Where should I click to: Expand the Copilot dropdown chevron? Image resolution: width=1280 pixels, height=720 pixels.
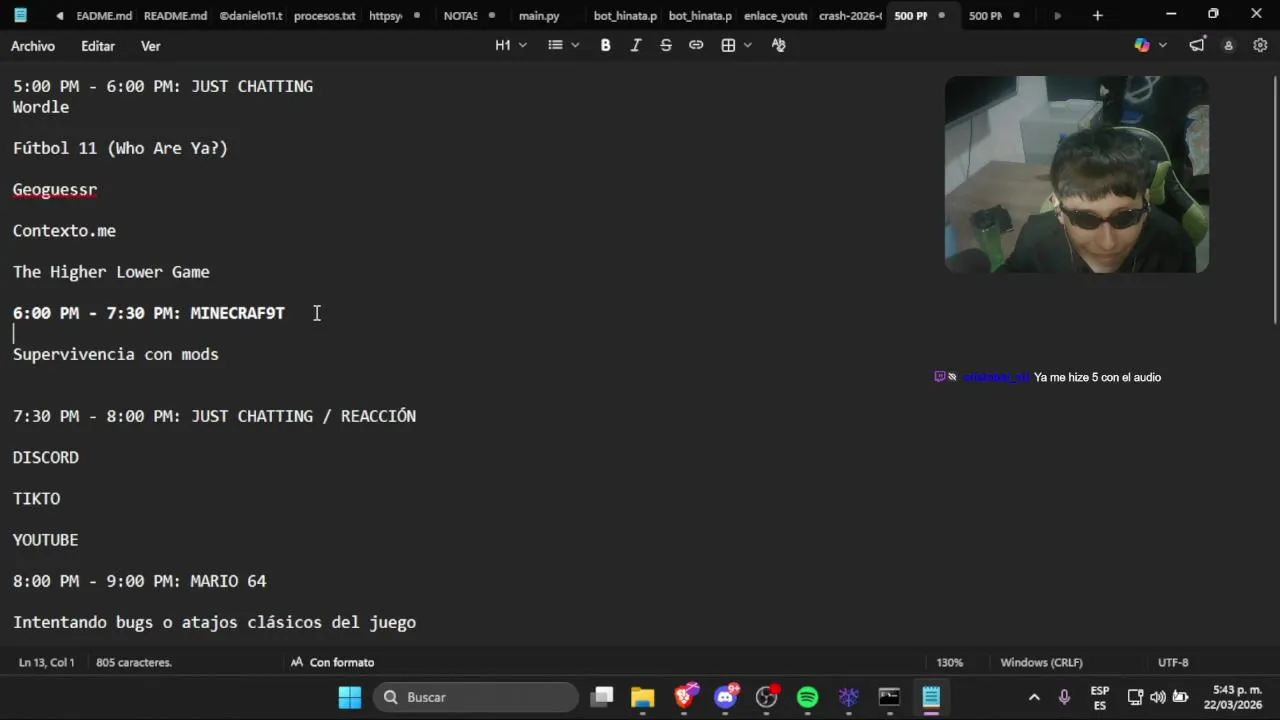[x=1162, y=45]
